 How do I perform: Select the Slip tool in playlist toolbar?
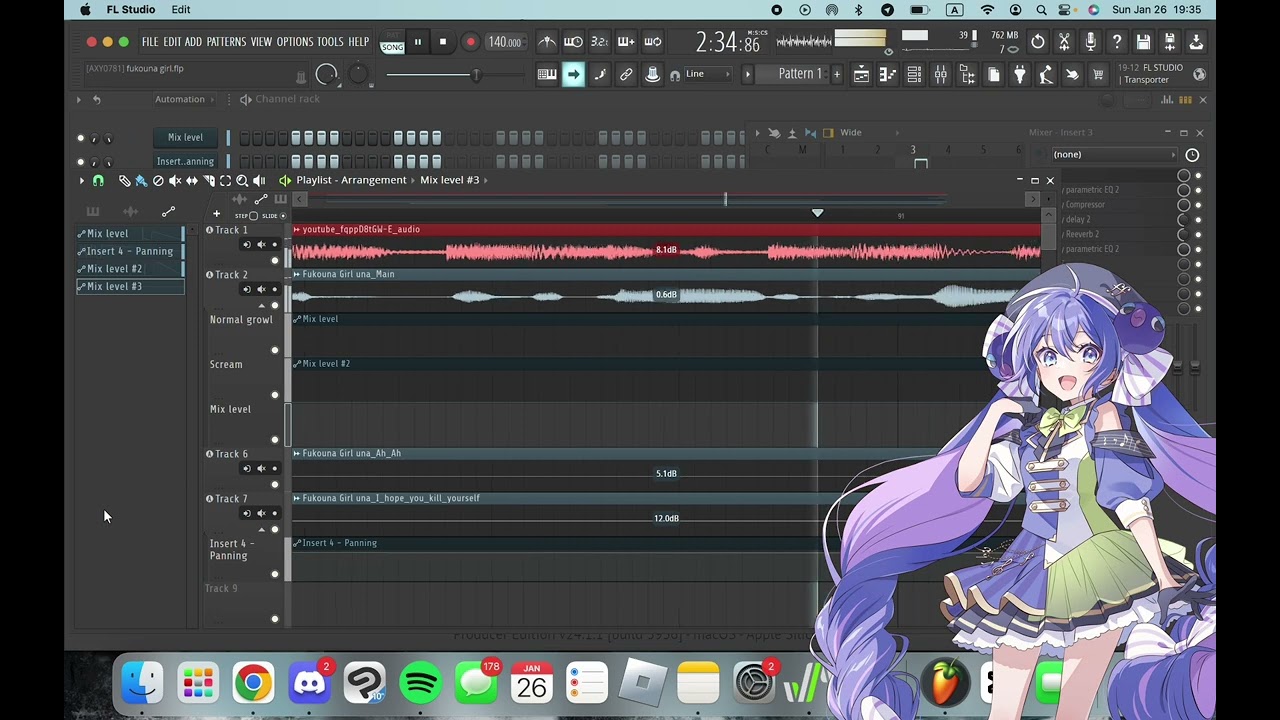(x=192, y=181)
